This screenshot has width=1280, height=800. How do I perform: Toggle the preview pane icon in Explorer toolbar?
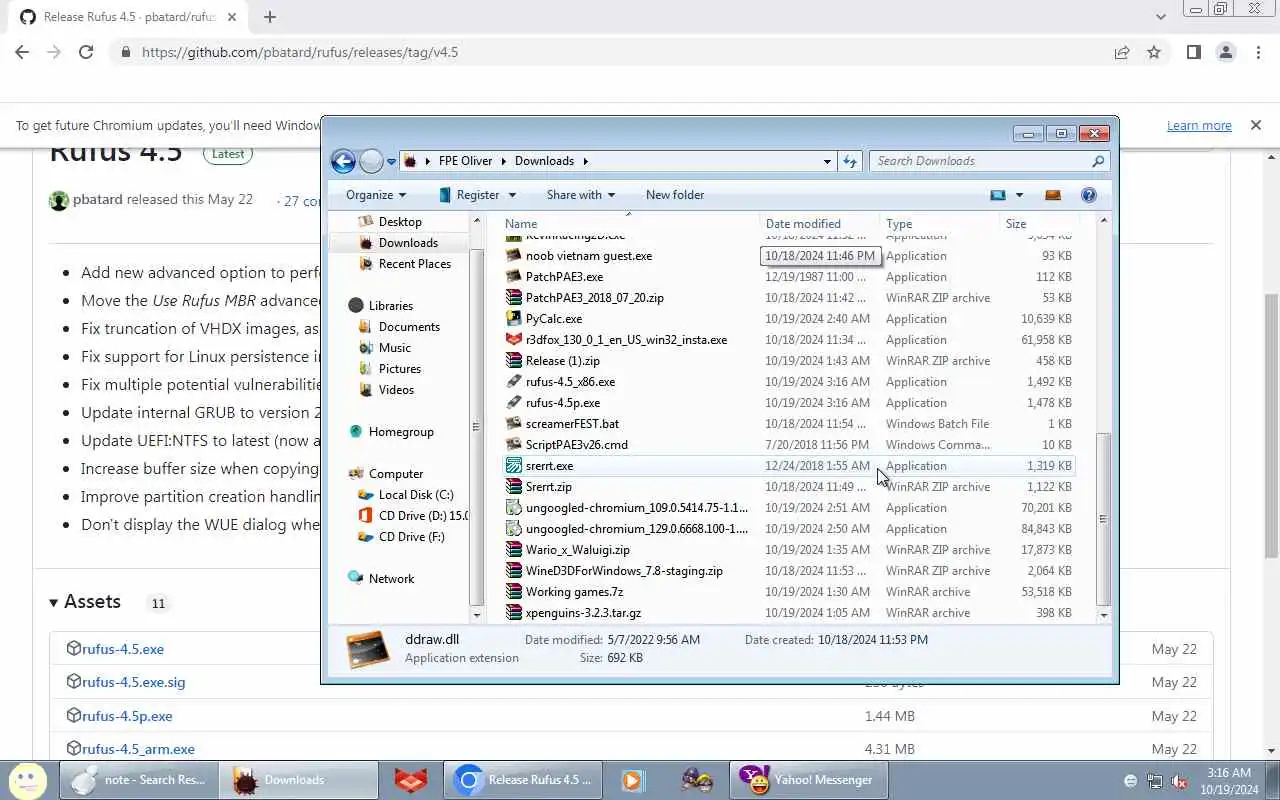pyautogui.click(x=1053, y=195)
